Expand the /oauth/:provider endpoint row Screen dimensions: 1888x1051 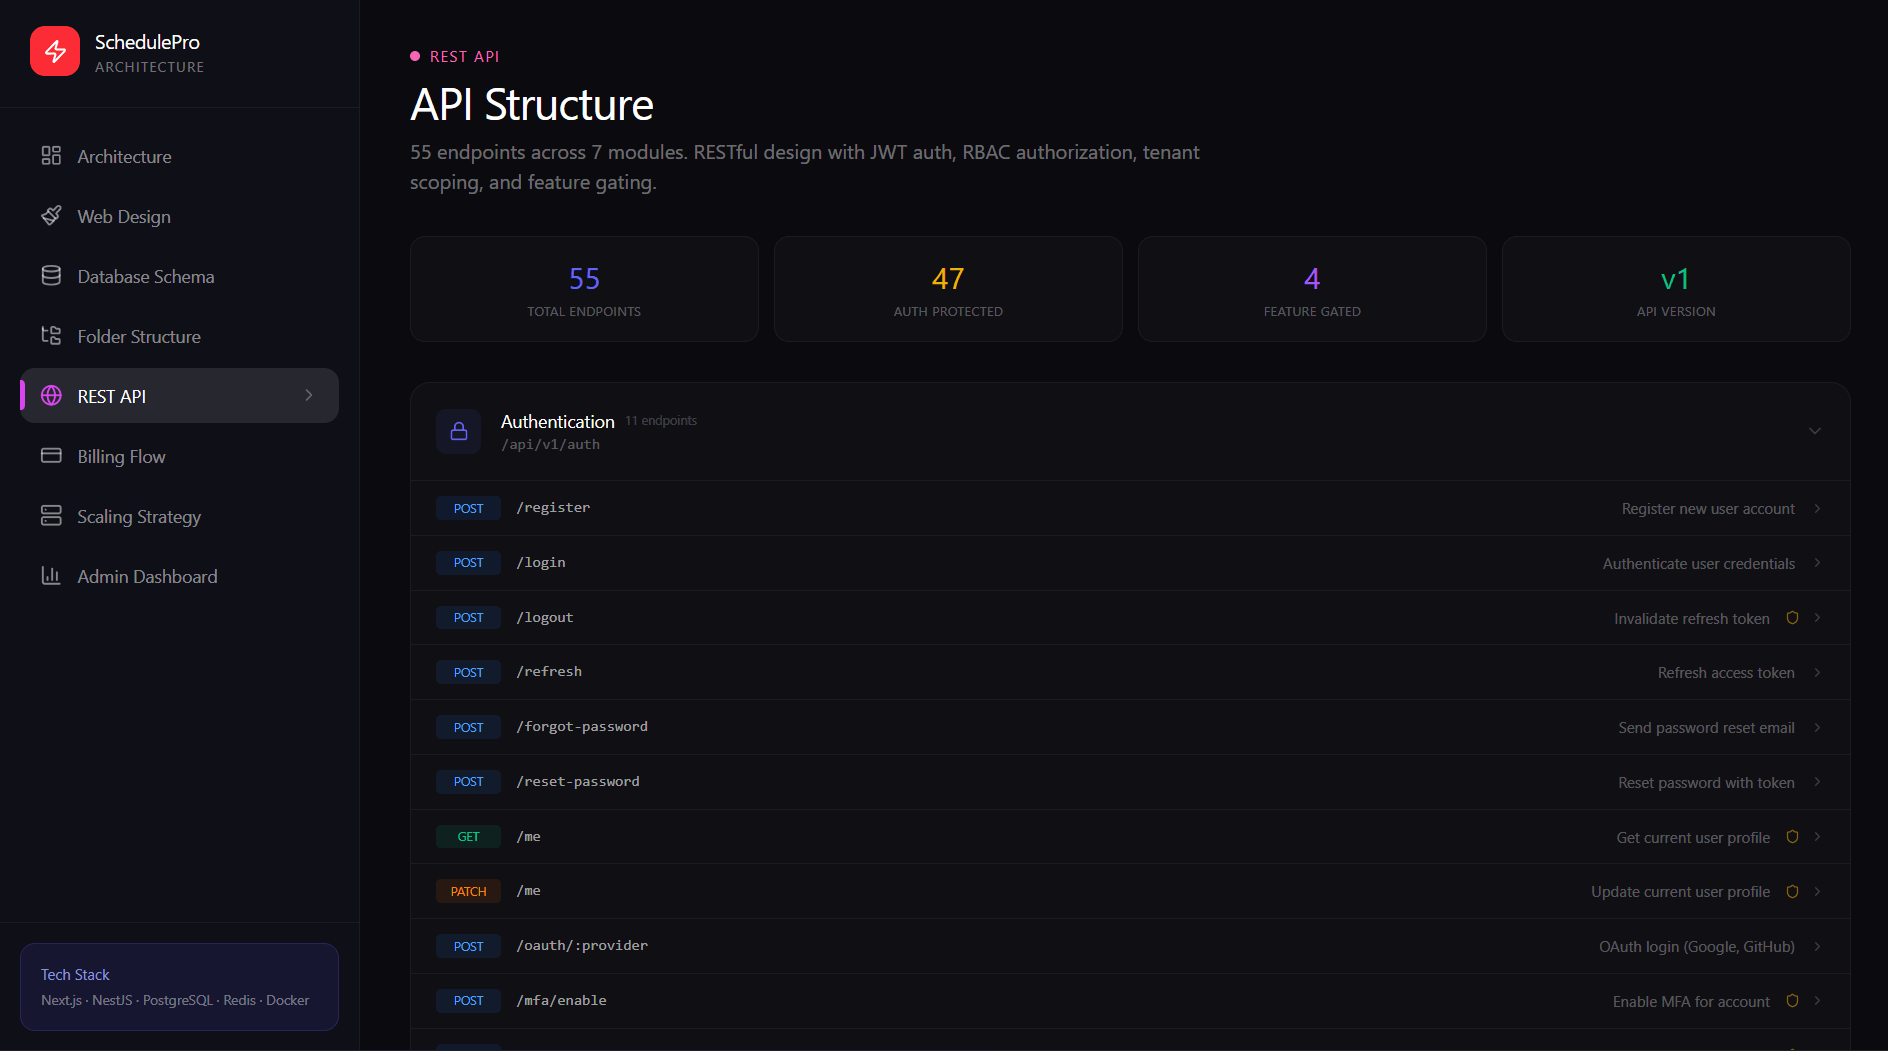click(x=1818, y=946)
